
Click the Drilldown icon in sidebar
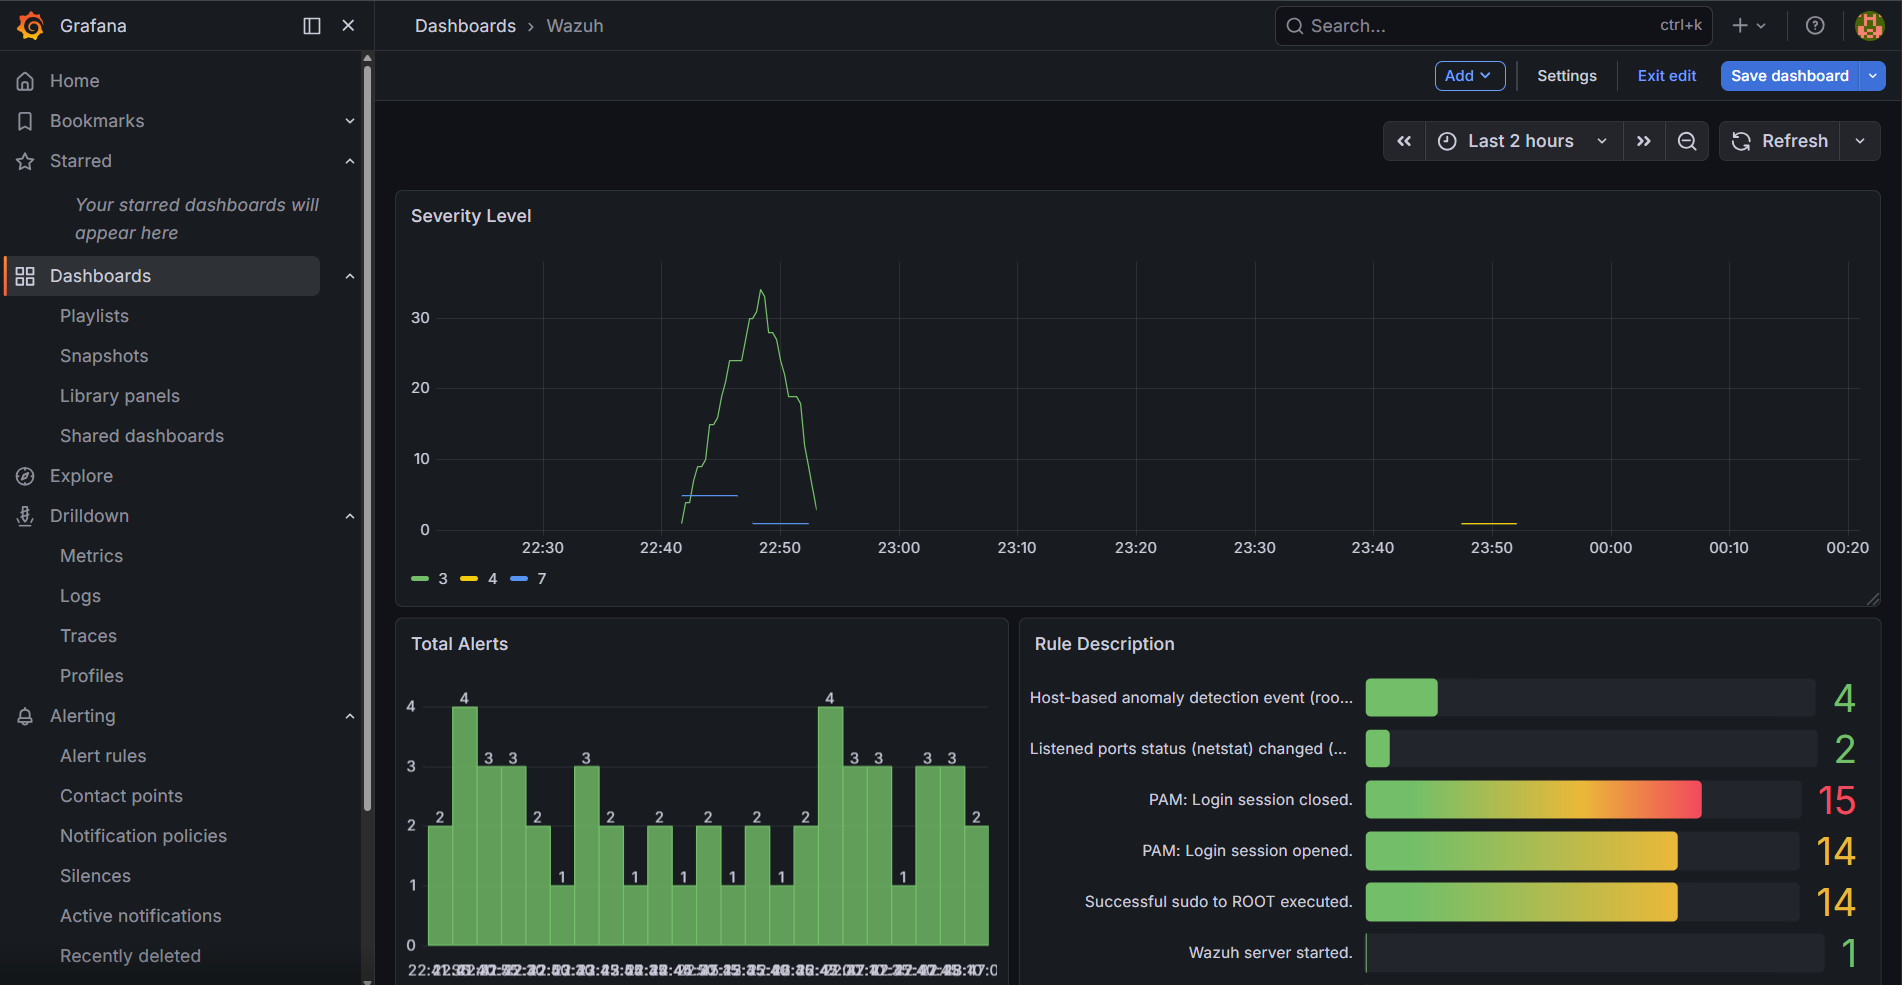pyautogui.click(x=25, y=516)
